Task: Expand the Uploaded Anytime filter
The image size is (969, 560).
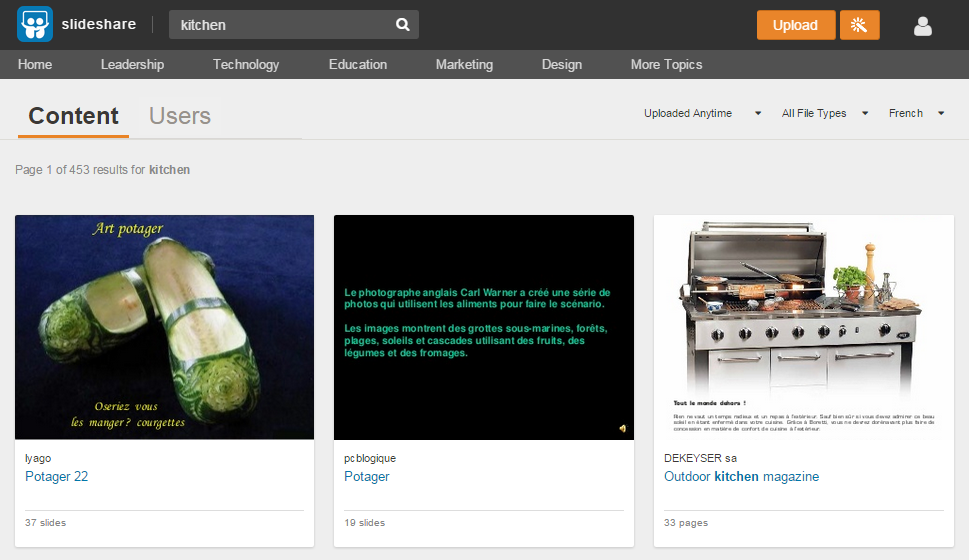Action: point(702,114)
